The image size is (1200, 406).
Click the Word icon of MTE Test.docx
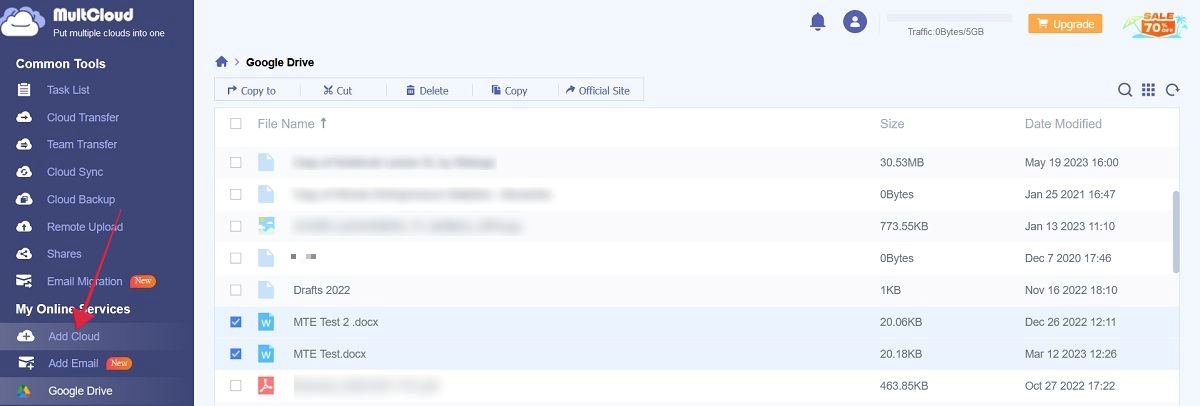pyautogui.click(x=266, y=353)
